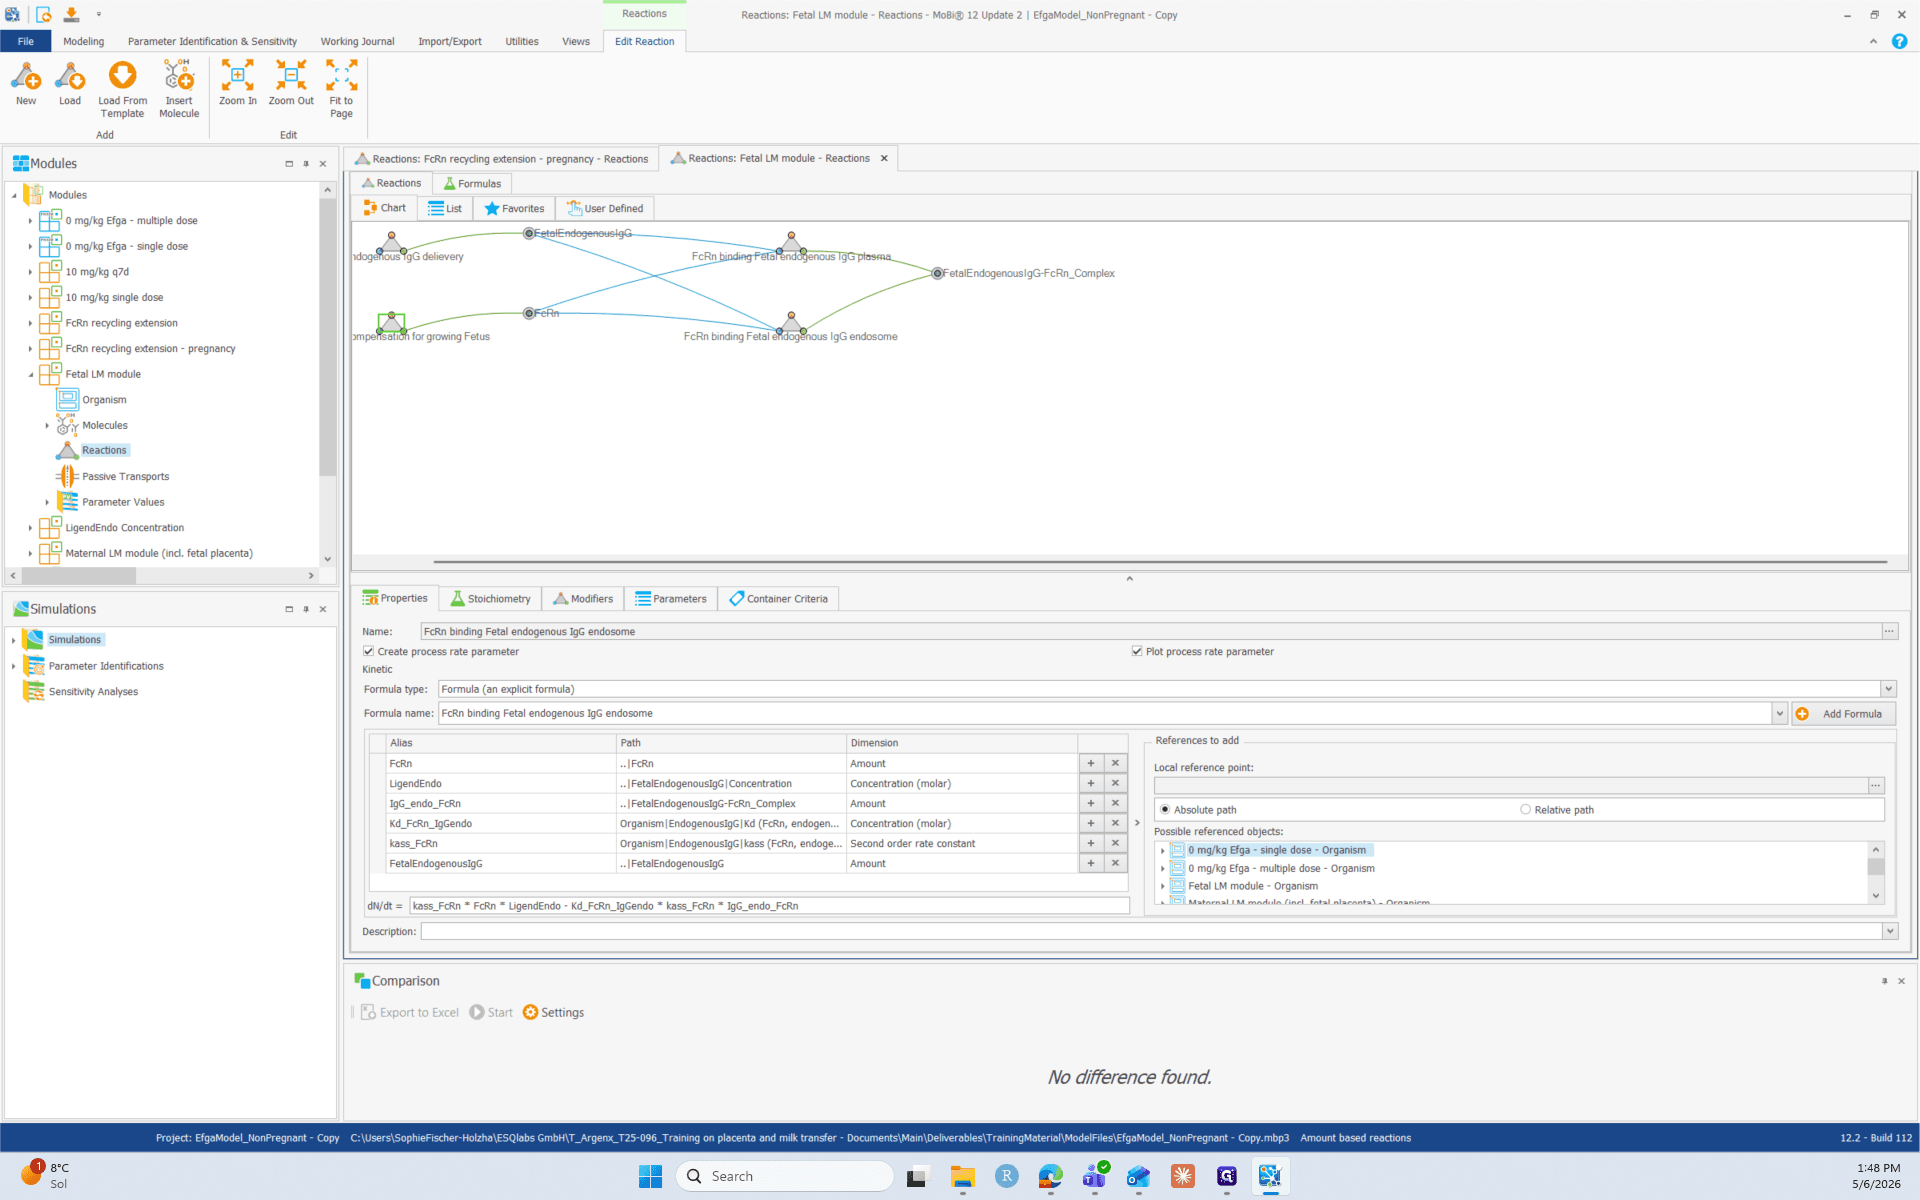
Task: Open the Description dropdown arrow
Action: [x=1889, y=931]
